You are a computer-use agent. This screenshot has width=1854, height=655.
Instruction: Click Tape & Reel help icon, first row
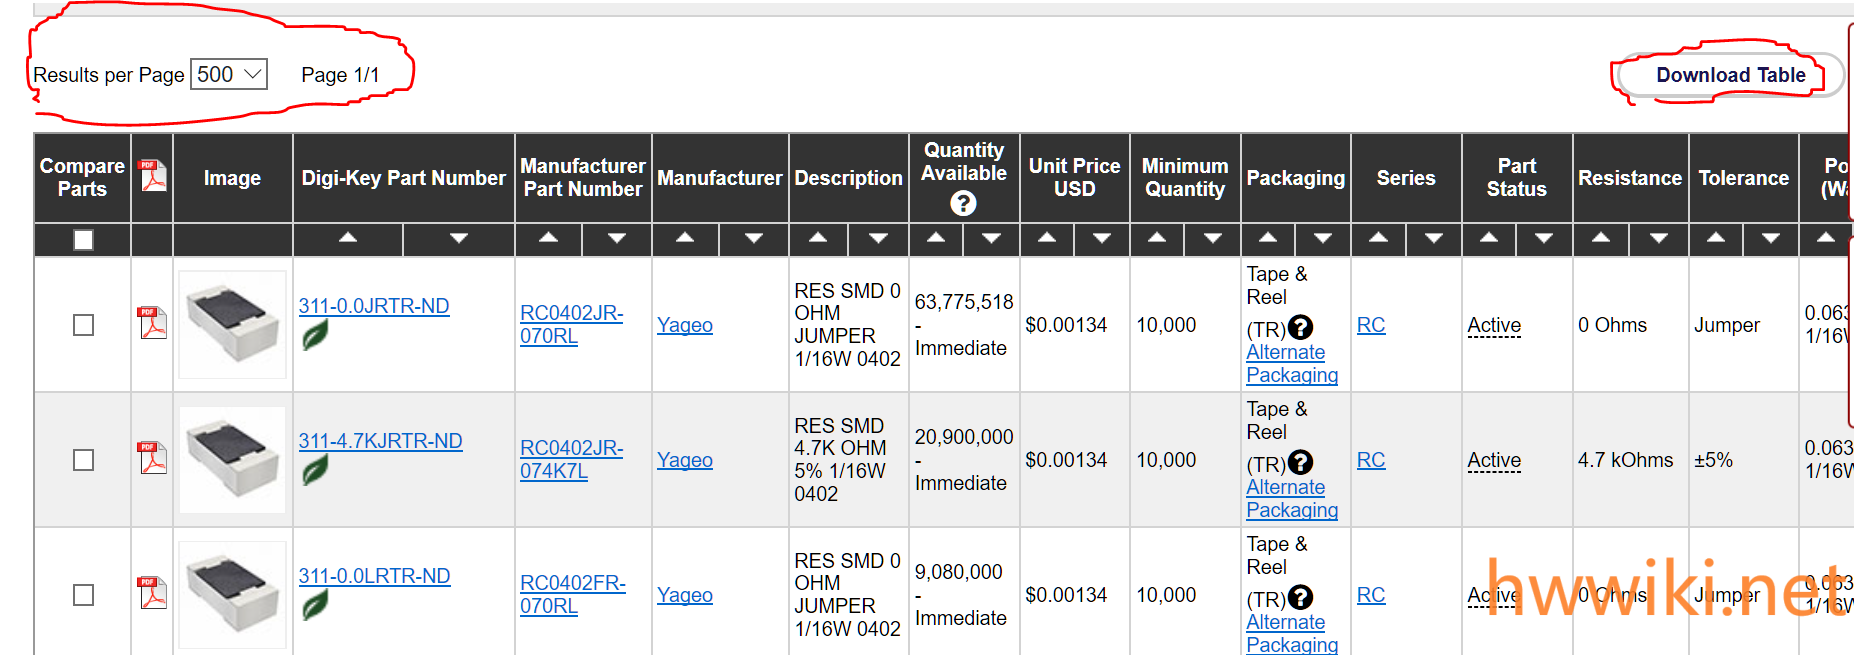[1300, 327]
